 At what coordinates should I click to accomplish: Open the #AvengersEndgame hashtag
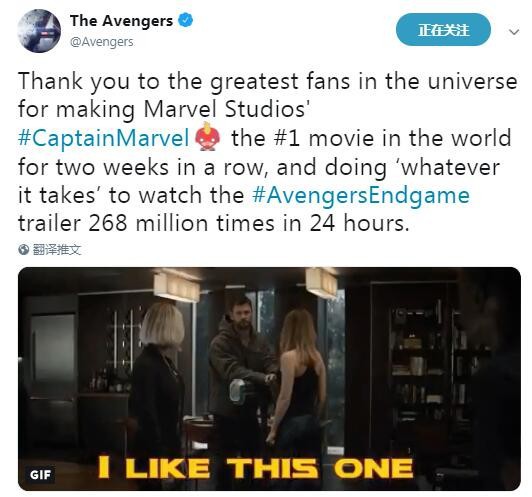pos(361,196)
